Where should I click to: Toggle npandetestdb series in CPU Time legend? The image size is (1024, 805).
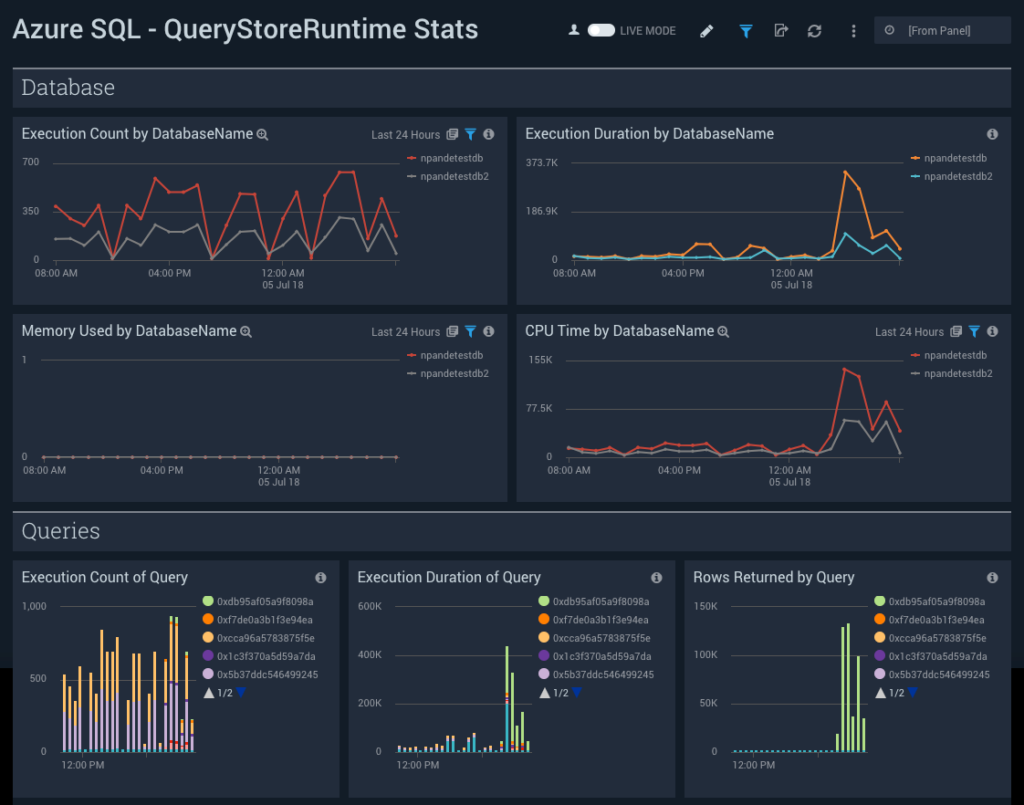948,355
